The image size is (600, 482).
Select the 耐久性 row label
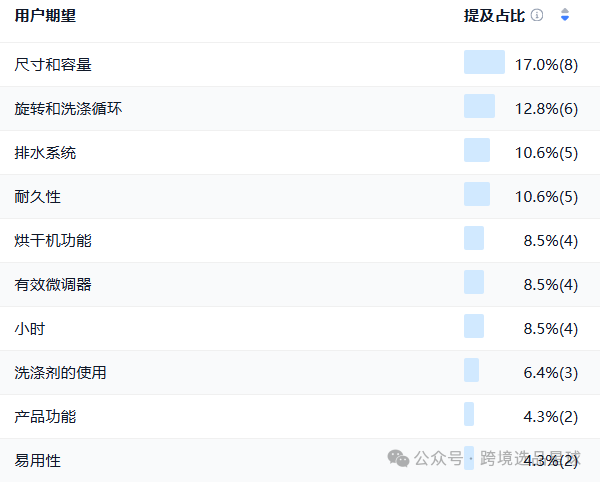click(38, 197)
